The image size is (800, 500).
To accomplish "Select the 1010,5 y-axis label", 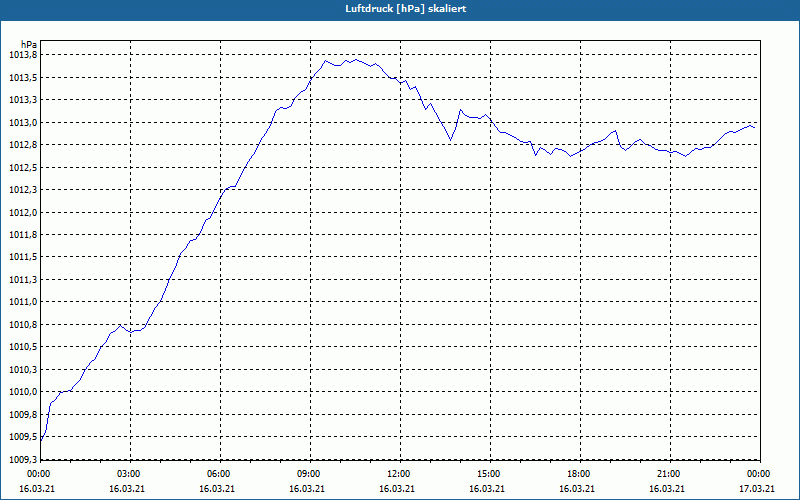I will [x=23, y=347].
